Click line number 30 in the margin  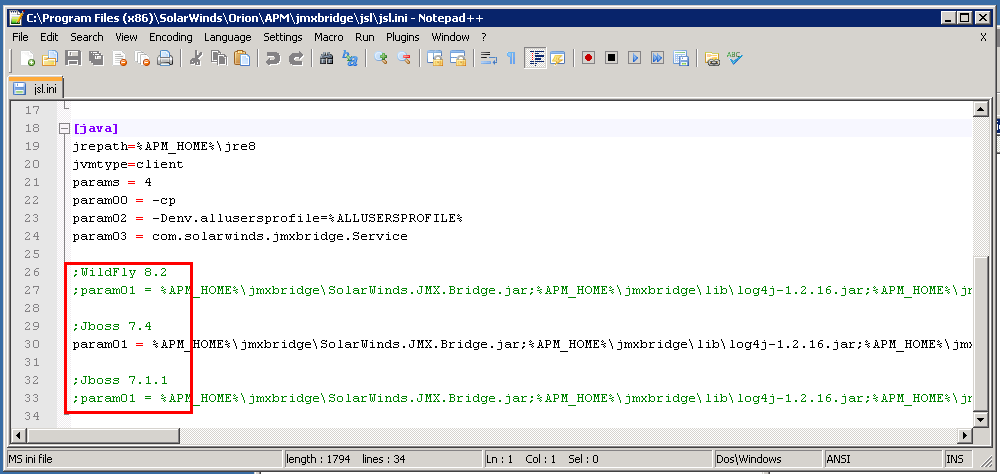(x=32, y=344)
